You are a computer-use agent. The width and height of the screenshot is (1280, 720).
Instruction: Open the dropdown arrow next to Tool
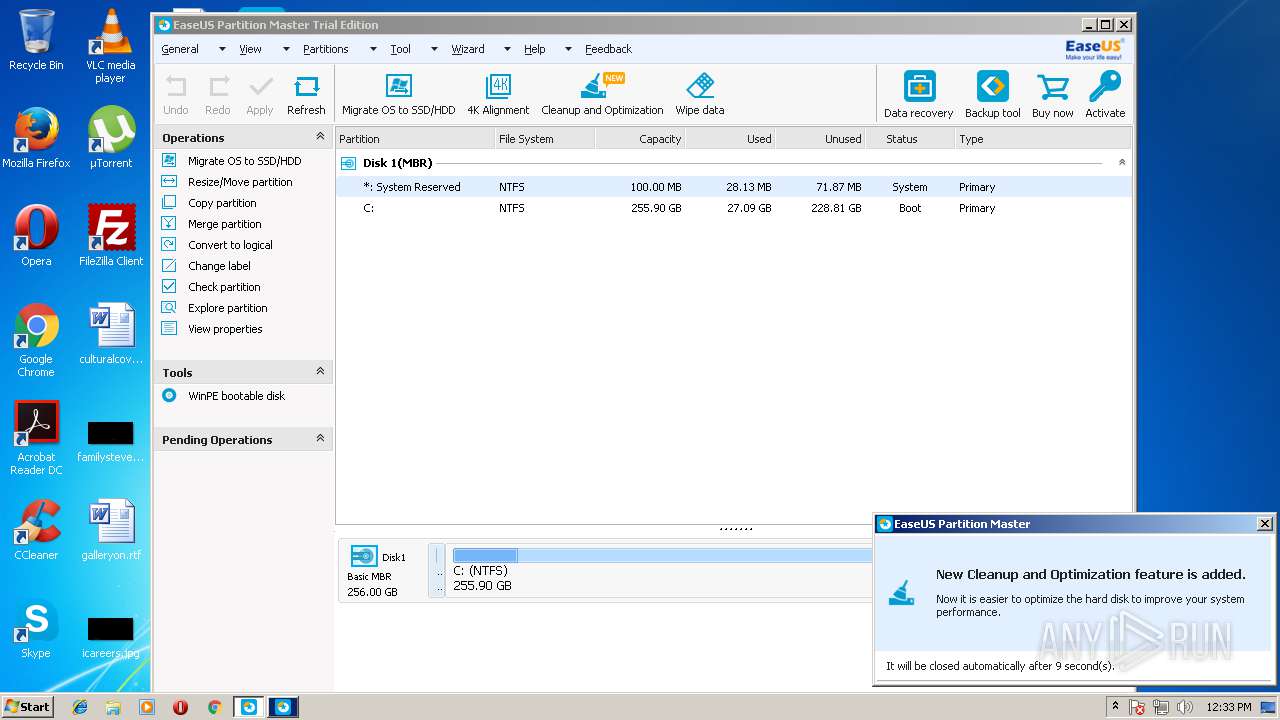435,49
